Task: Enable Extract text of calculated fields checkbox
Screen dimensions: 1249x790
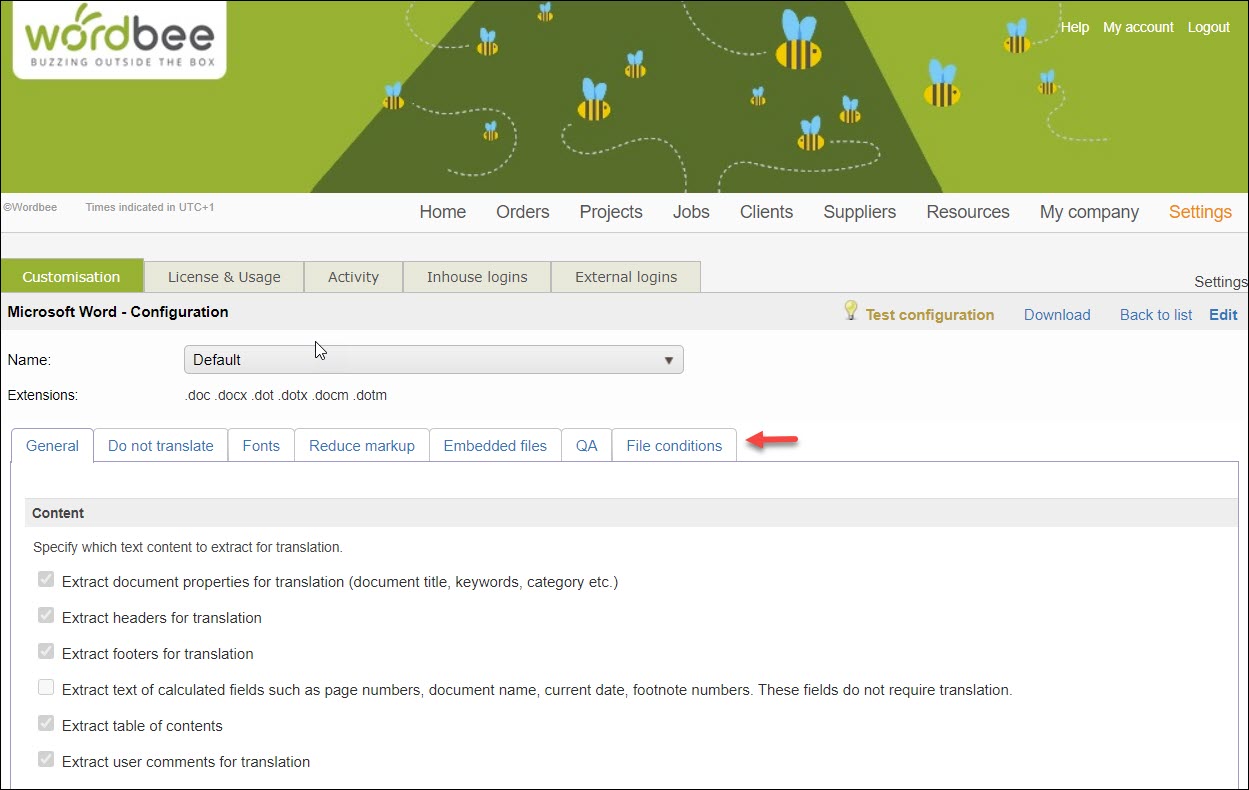Action: (46, 688)
